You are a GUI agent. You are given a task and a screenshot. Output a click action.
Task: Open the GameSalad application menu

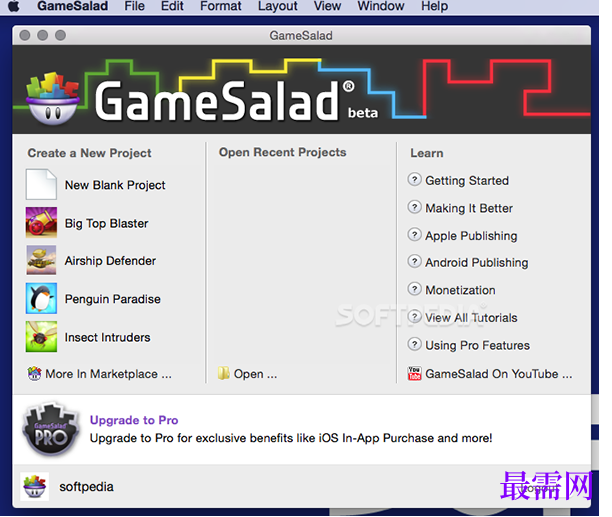pyautogui.click(x=73, y=6)
